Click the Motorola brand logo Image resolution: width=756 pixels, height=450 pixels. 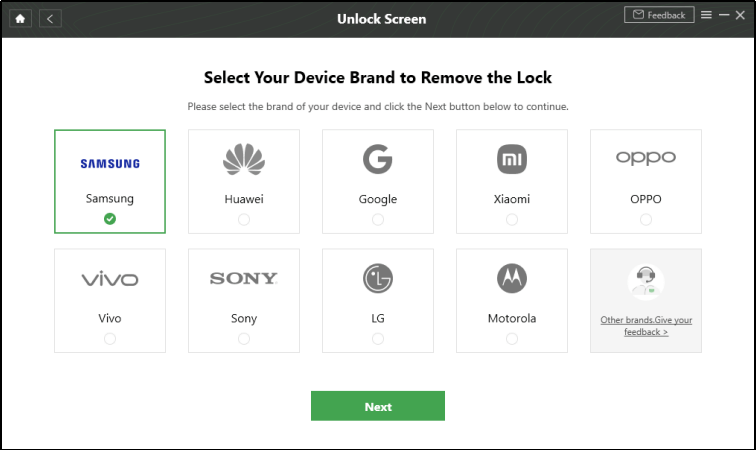512,279
